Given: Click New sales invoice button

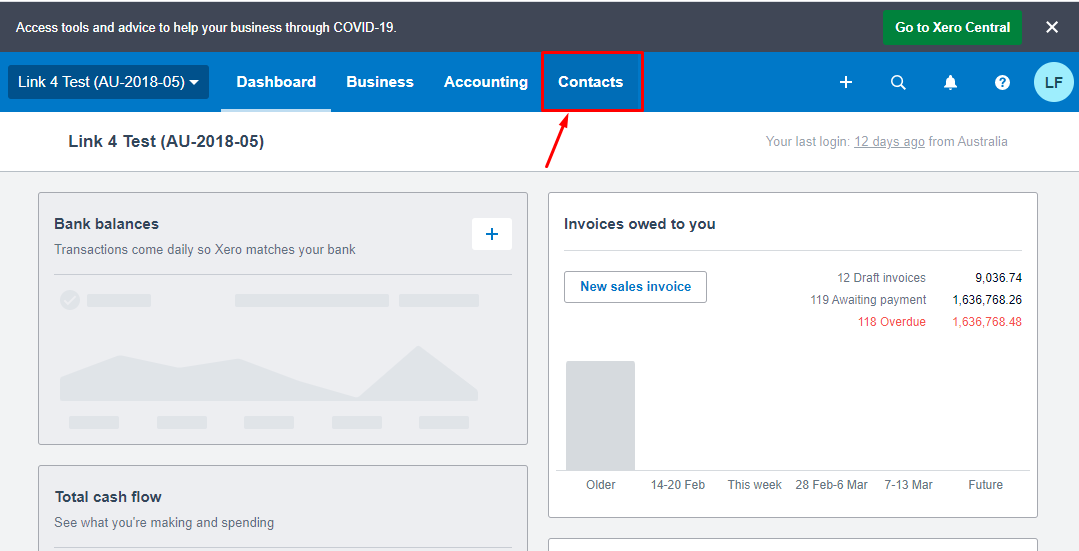Looking at the screenshot, I should tap(635, 287).
